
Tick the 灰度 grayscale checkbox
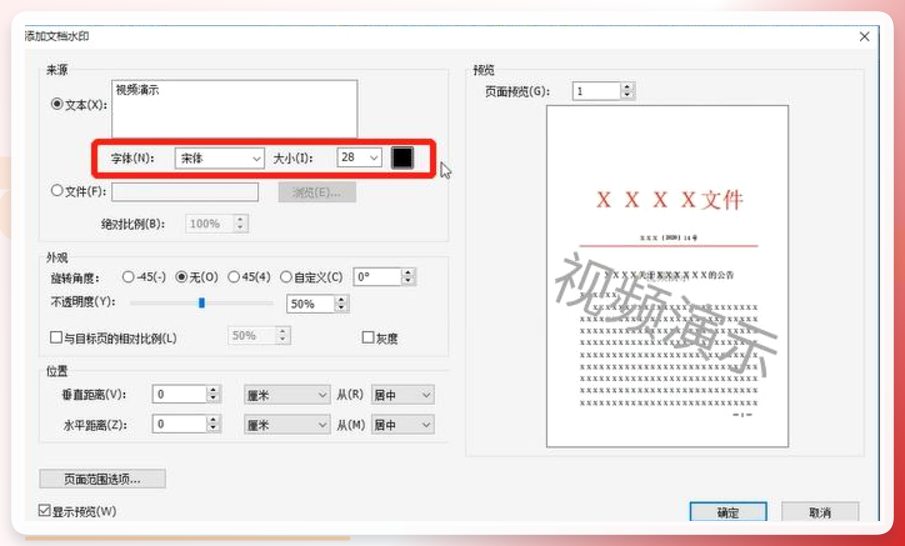[x=368, y=337]
